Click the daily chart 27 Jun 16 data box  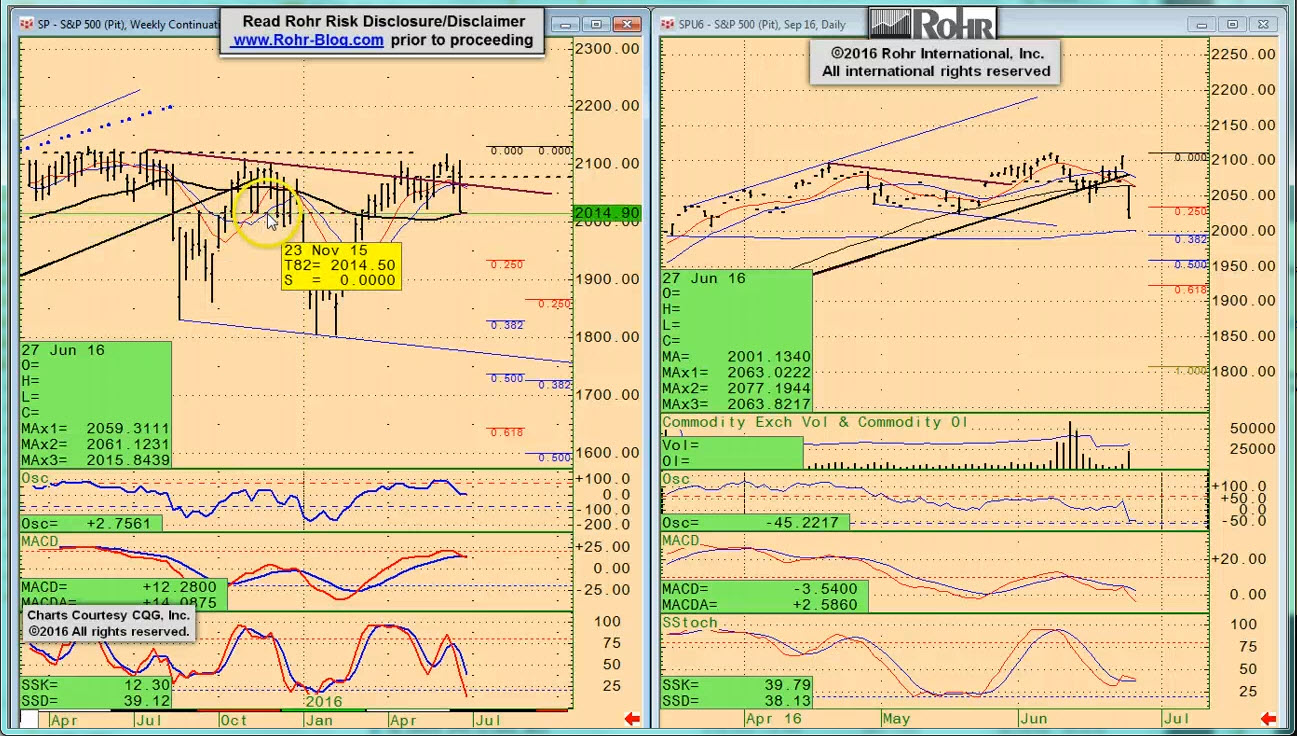click(736, 340)
